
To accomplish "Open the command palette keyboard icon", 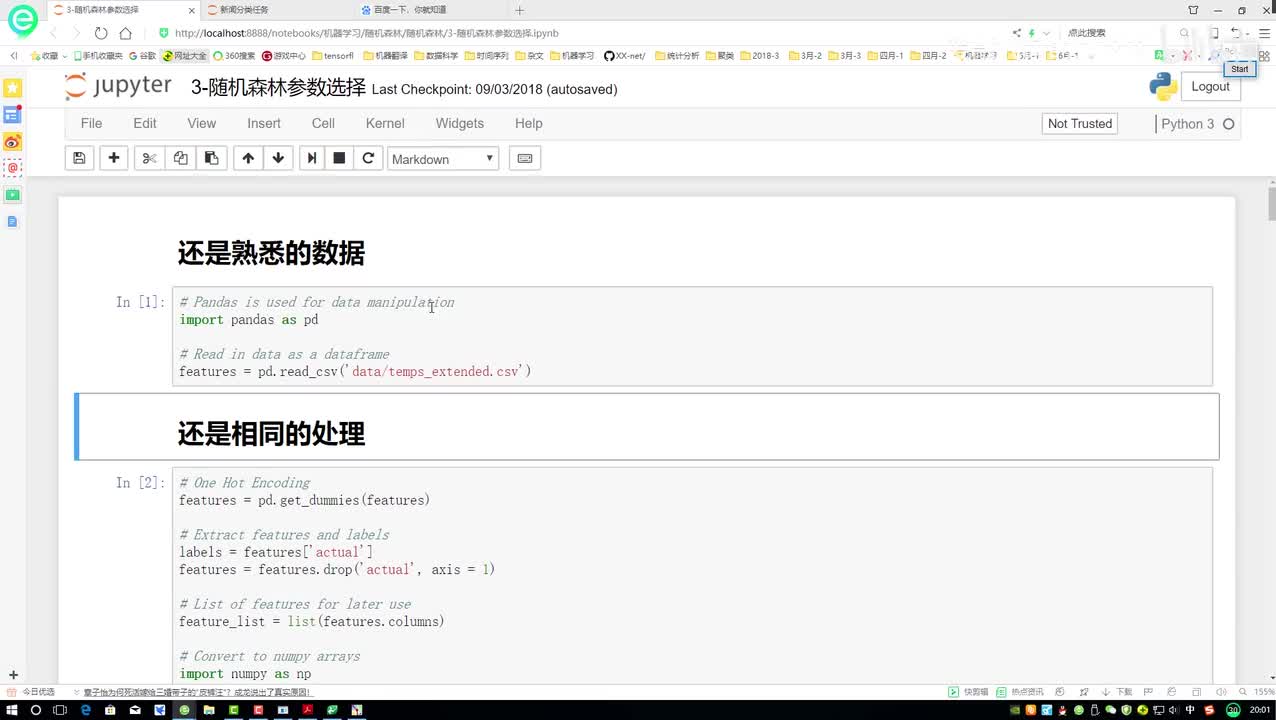I will click(525, 158).
